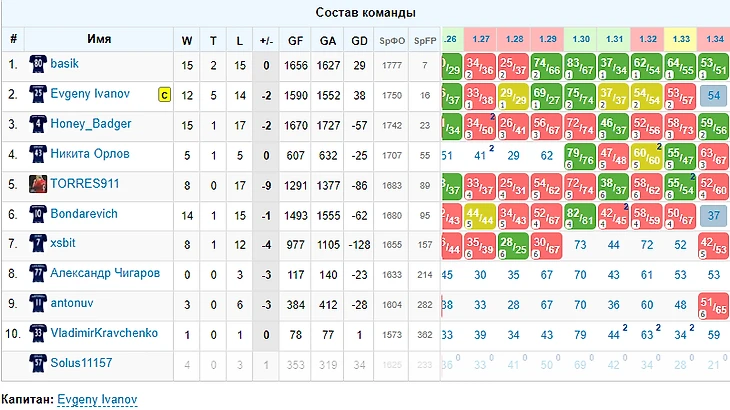Click VladimirKravchenko's jersey number 33 icon
The image size is (730, 410).
[x=38, y=333]
